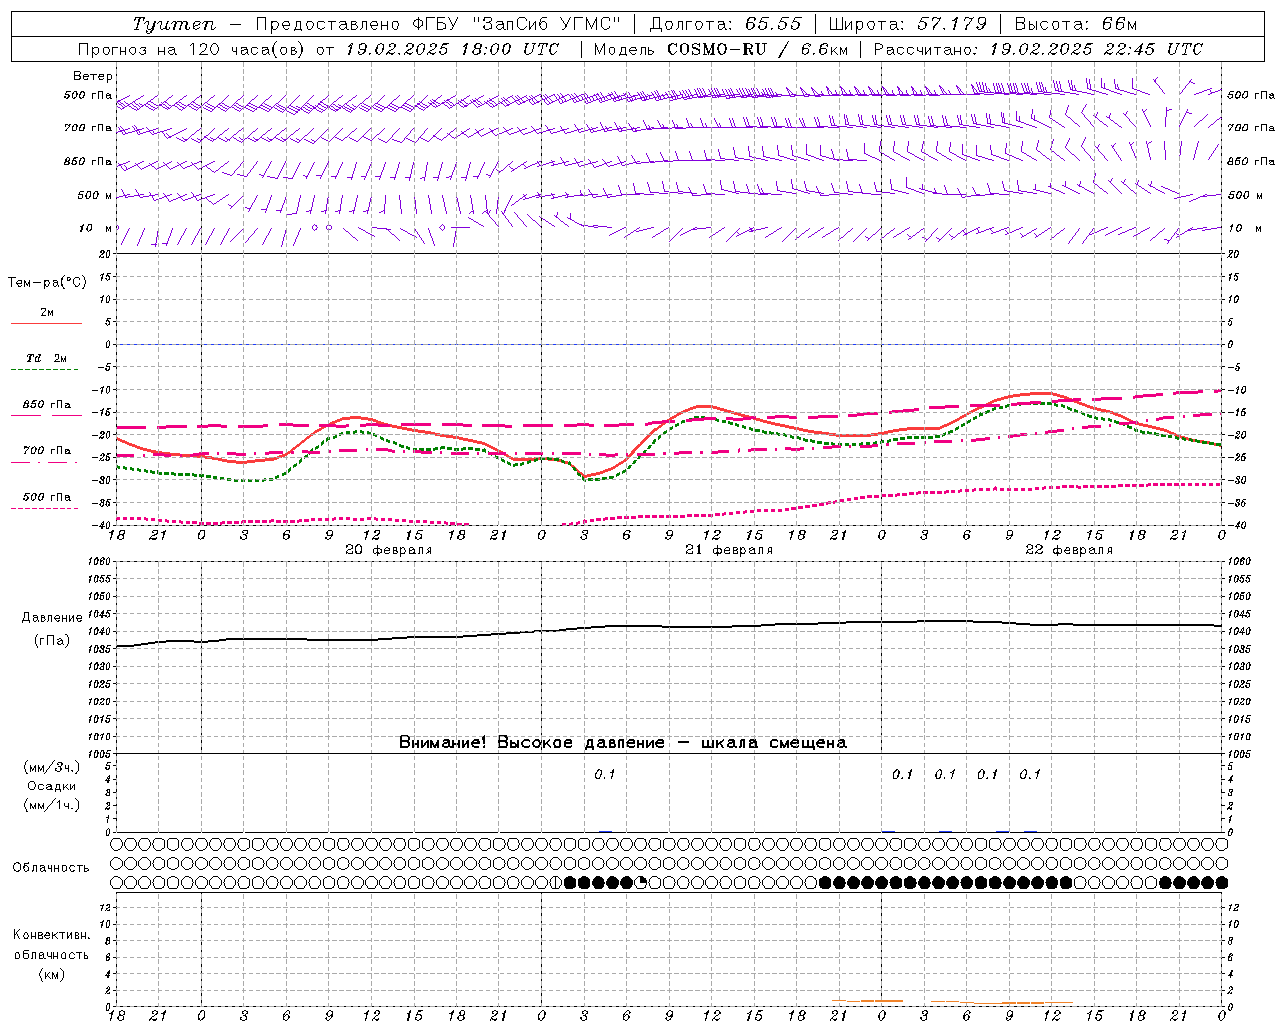Click the "Давление" pressure panel label

point(52,618)
